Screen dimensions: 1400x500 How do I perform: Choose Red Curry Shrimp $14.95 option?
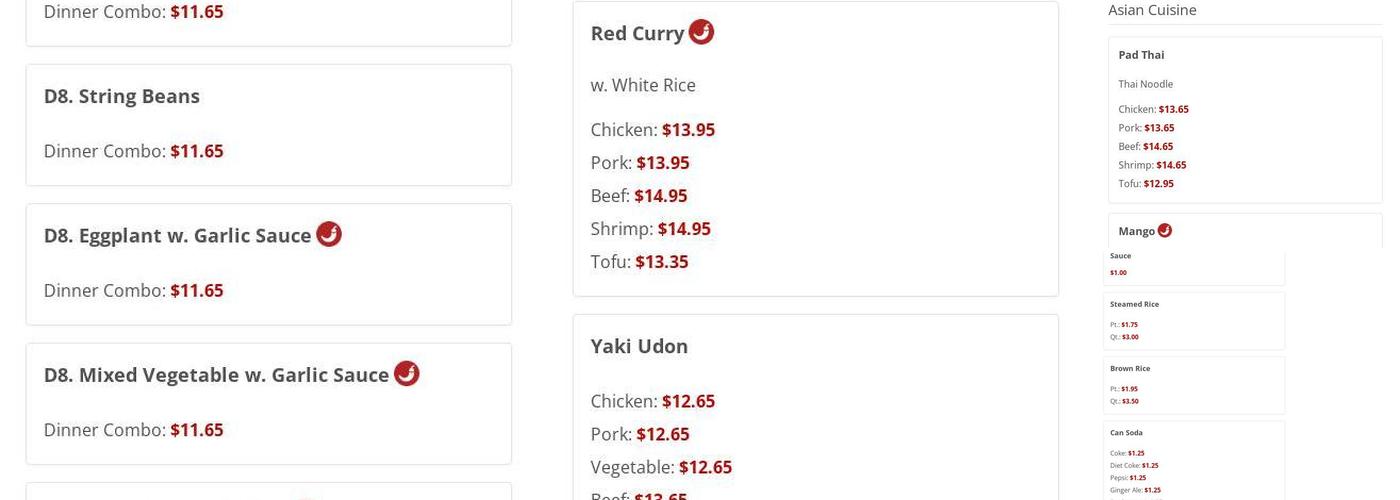[x=650, y=229]
